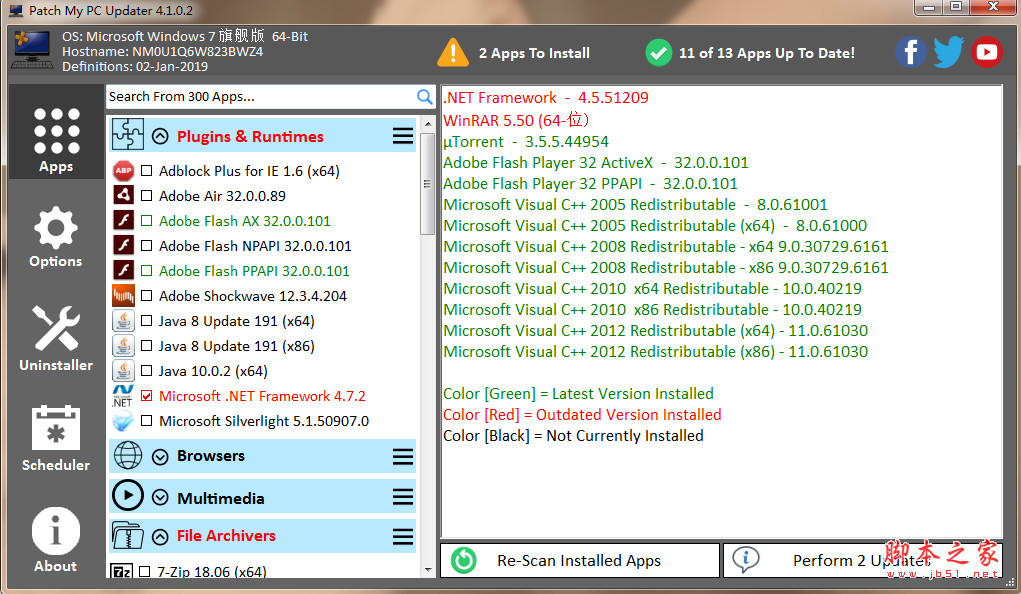
Task: Click 11 of 13 Apps Up To Date text
Action: click(766, 53)
